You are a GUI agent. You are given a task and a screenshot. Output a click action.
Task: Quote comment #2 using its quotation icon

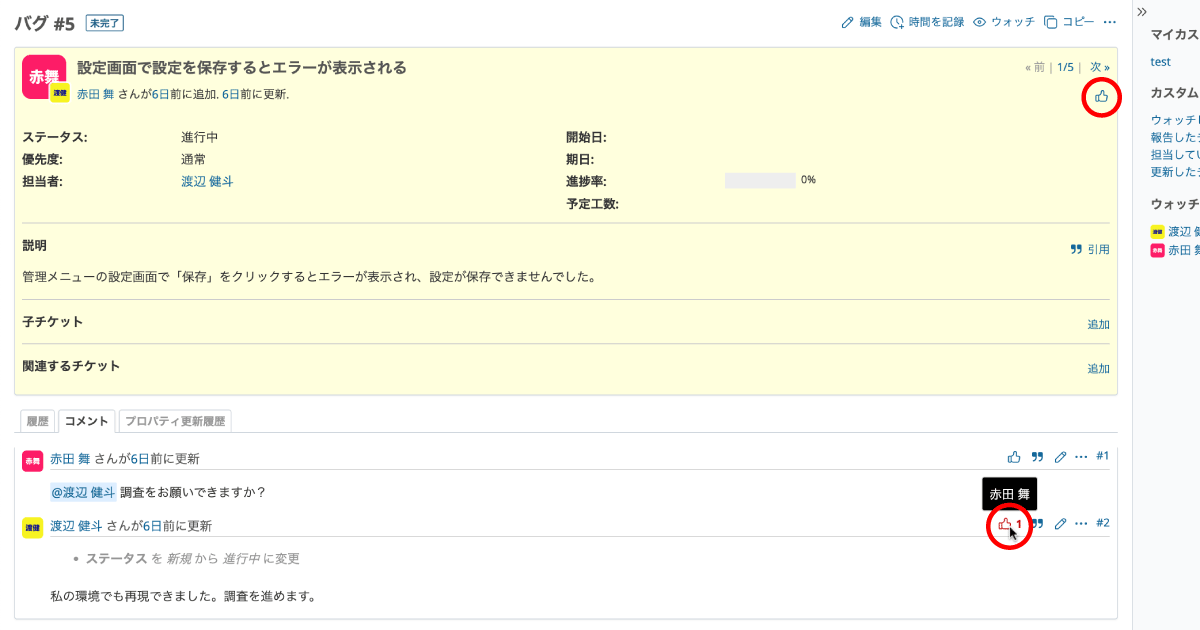1037,524
